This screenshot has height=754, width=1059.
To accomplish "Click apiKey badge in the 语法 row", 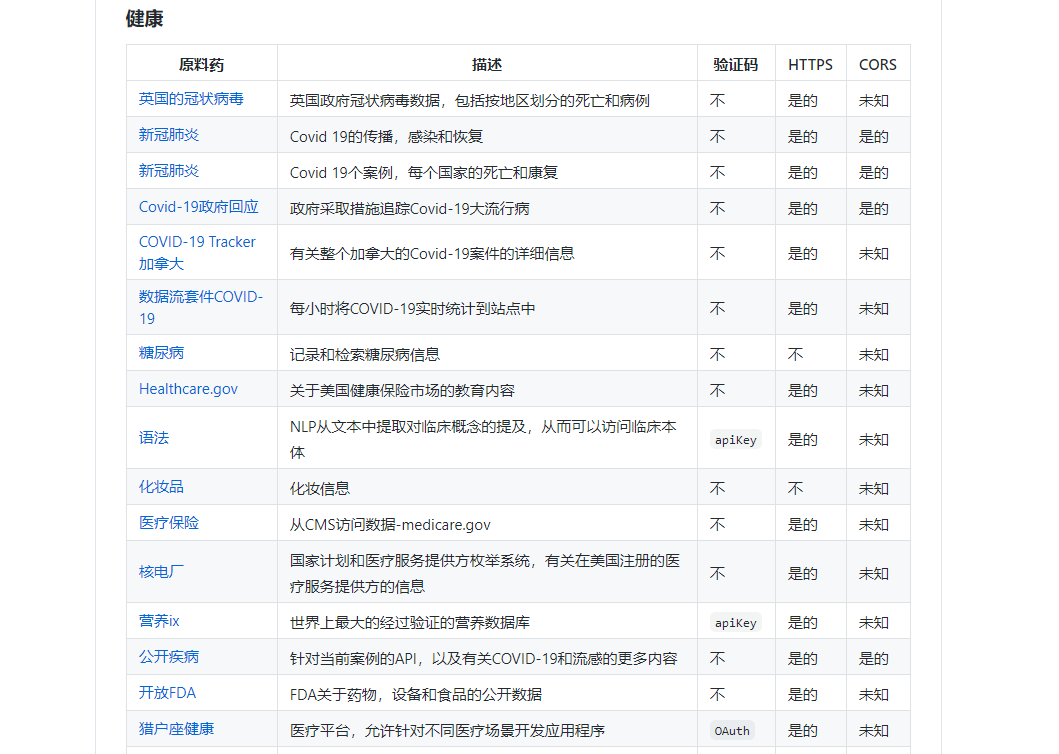I will click(735, 440).
